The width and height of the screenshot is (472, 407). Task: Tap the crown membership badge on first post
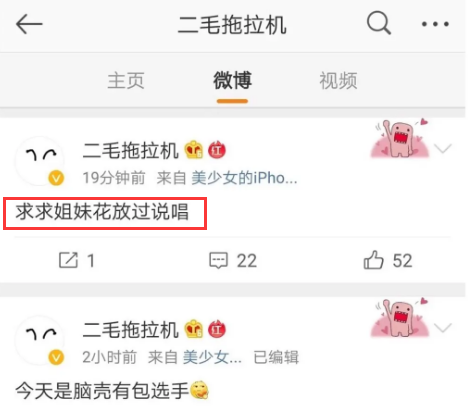click(194, 150)
